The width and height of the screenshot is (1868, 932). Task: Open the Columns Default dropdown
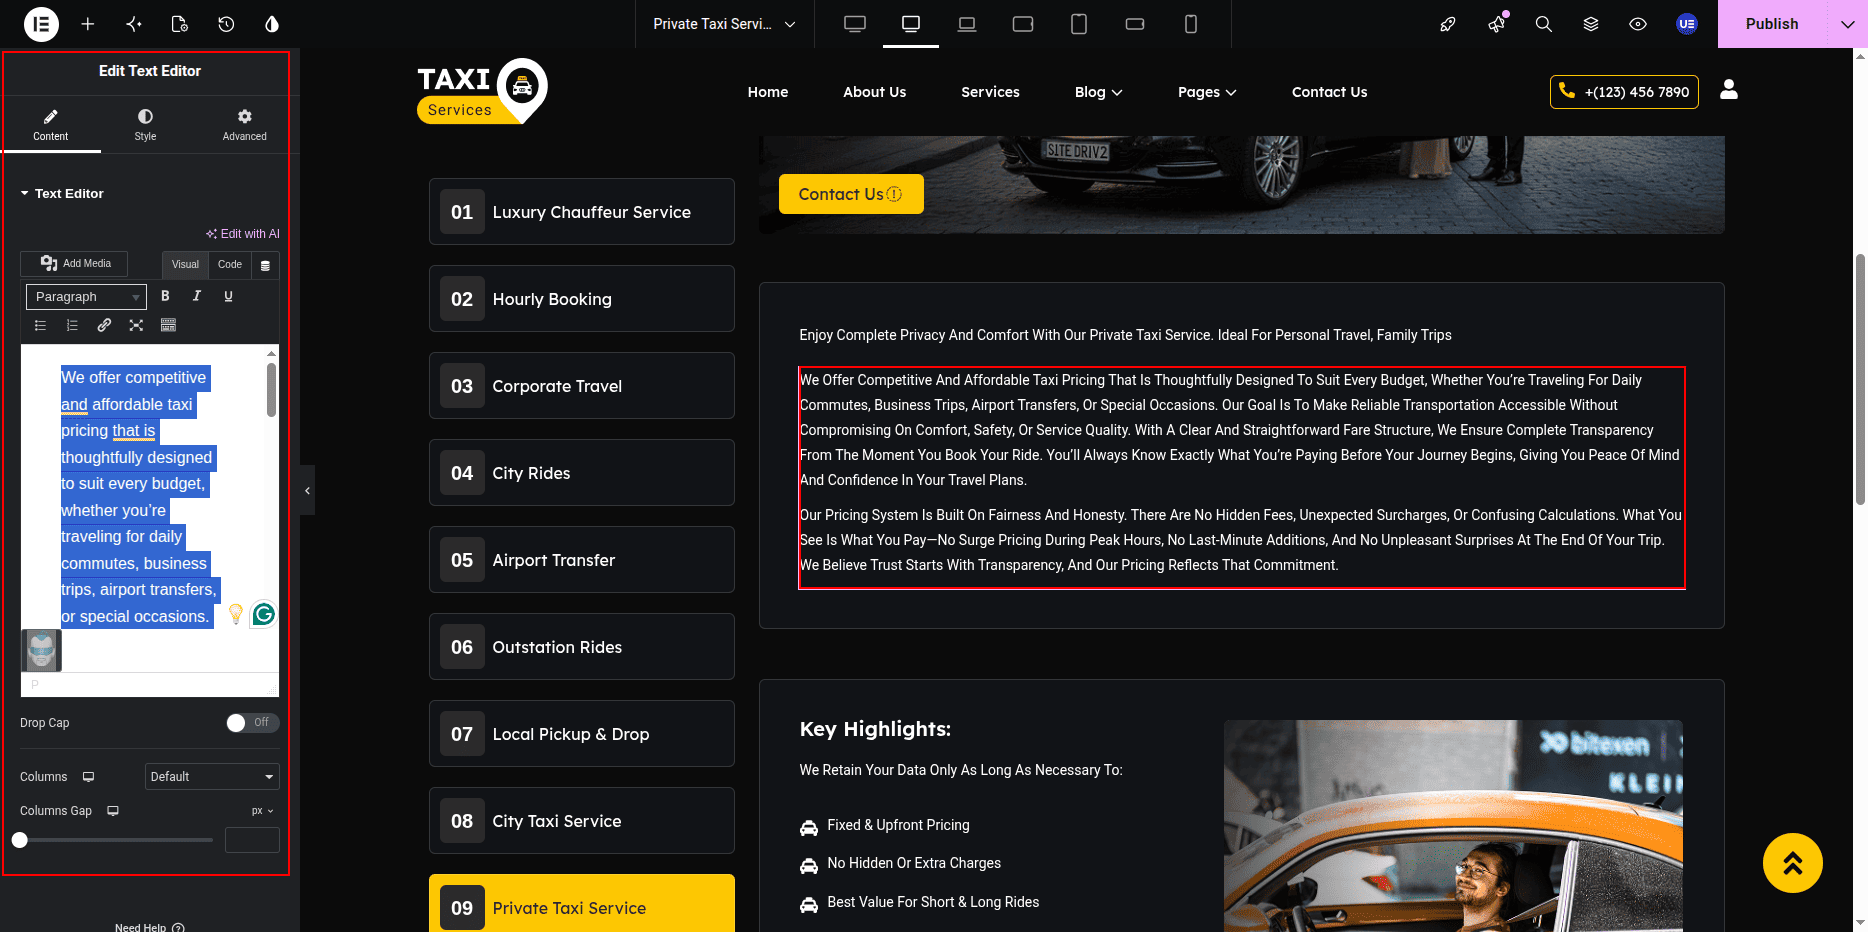tap(212, 776)
